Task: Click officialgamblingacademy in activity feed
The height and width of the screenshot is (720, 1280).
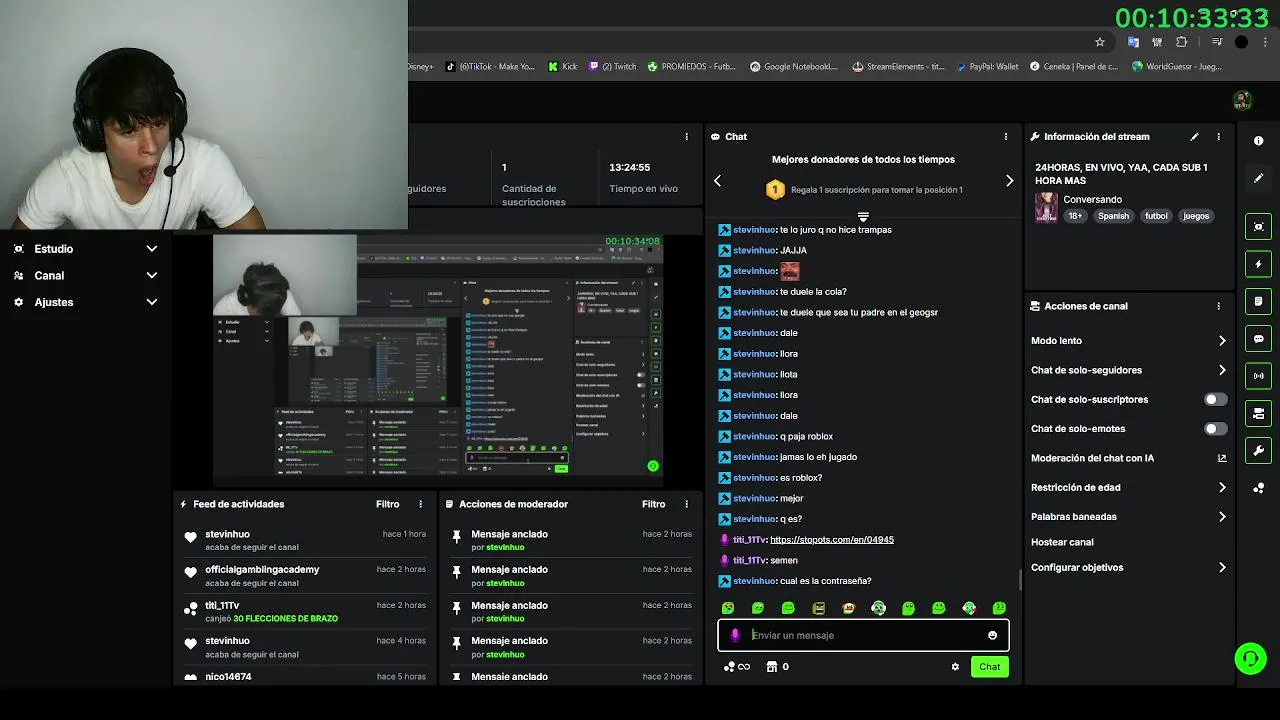Action: click(262, 570)
